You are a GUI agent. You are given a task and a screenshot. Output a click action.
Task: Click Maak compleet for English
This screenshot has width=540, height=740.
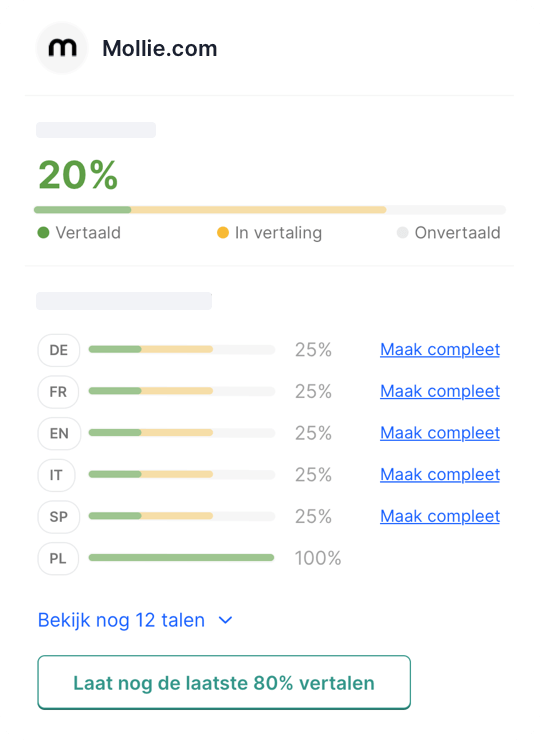point(440,433)
